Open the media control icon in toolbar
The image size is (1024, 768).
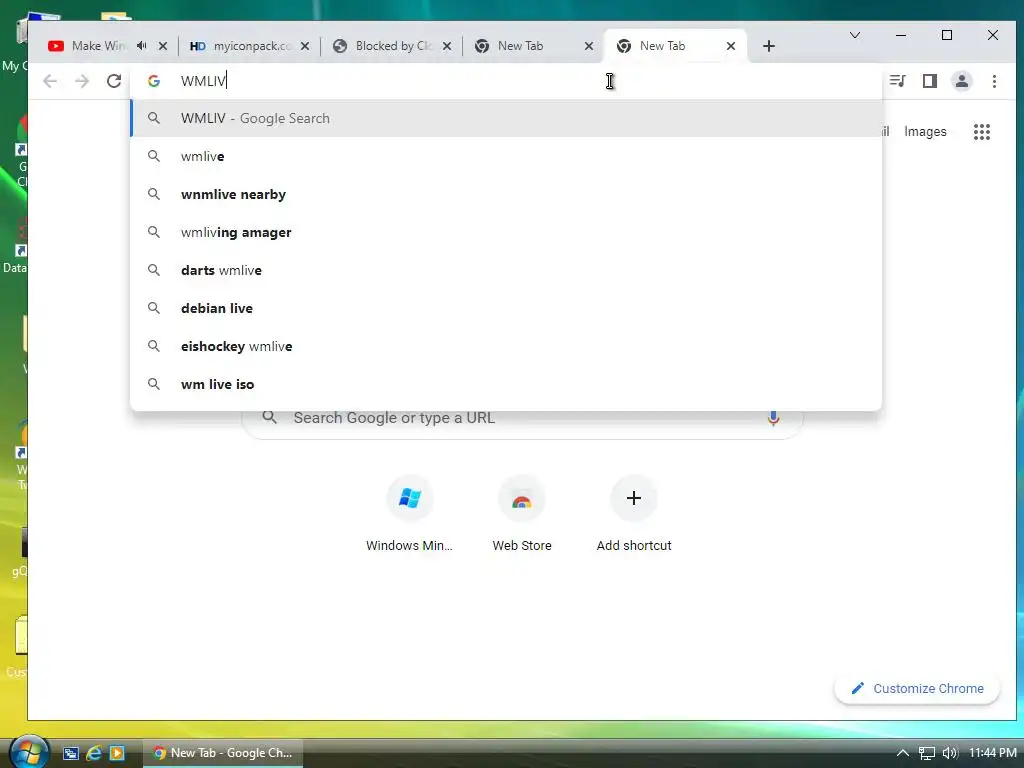click(x=898, y=81)
